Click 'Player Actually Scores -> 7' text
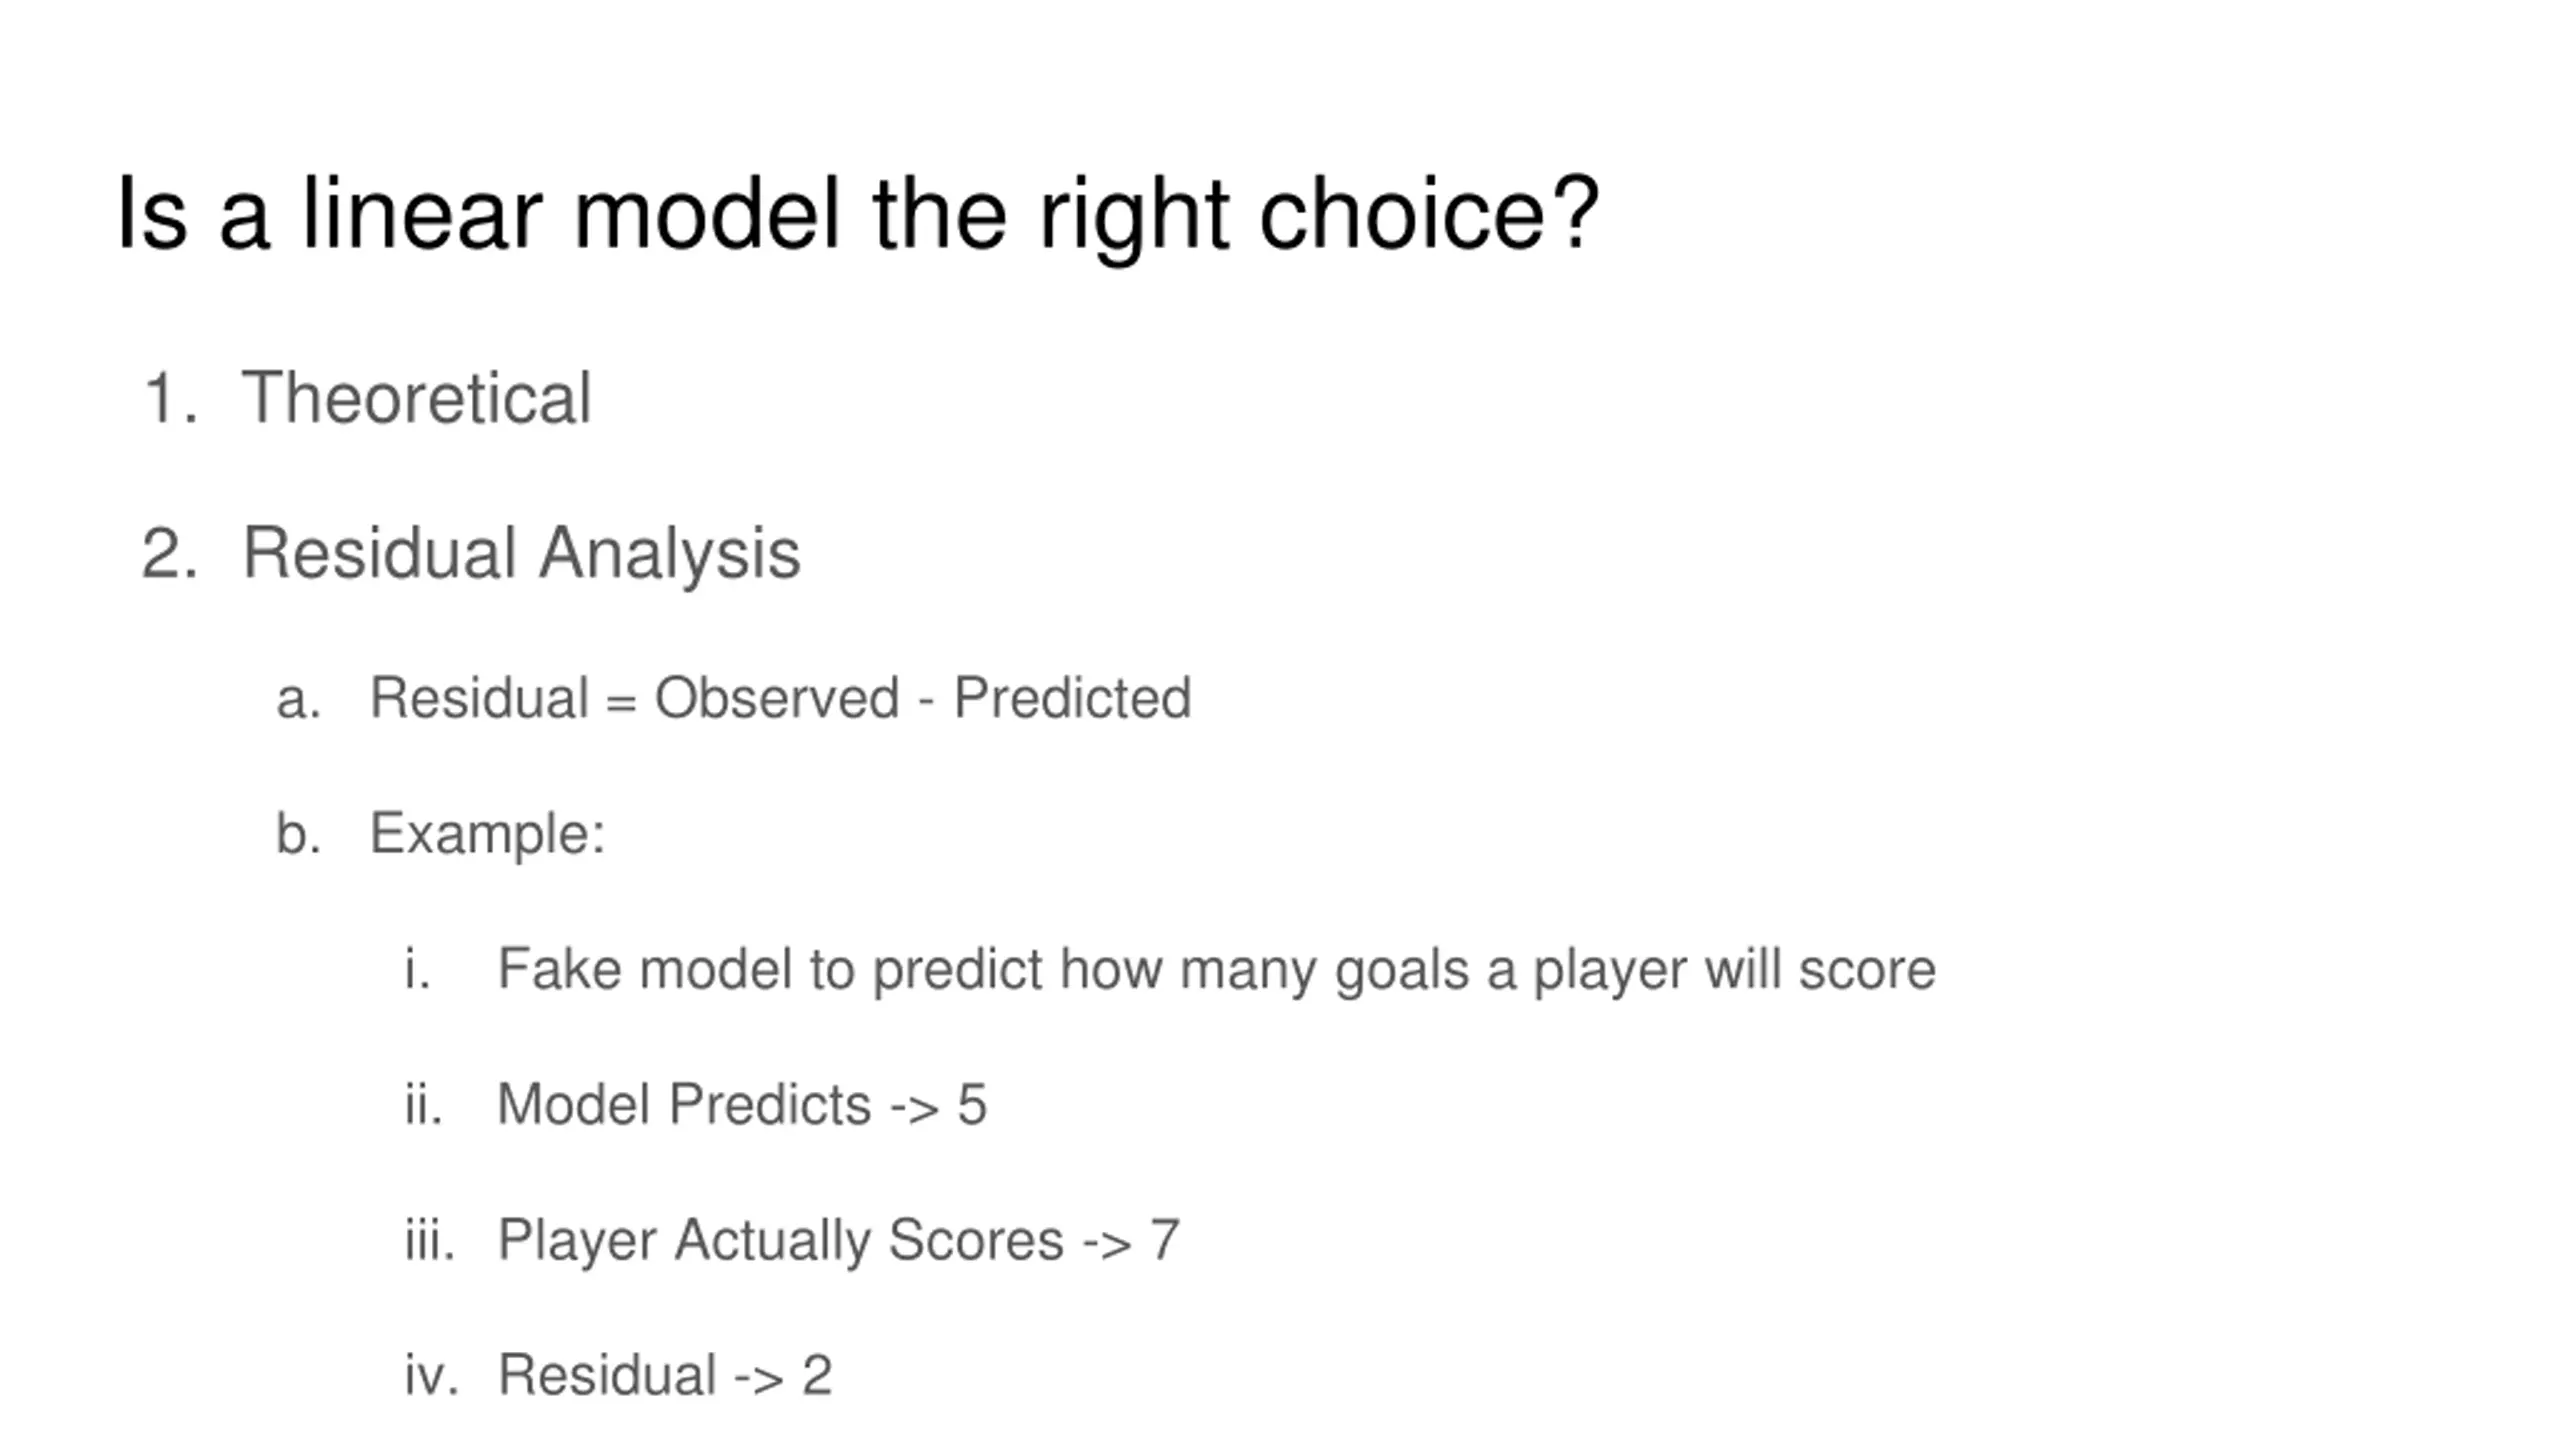 click(x=838, y=1242)
